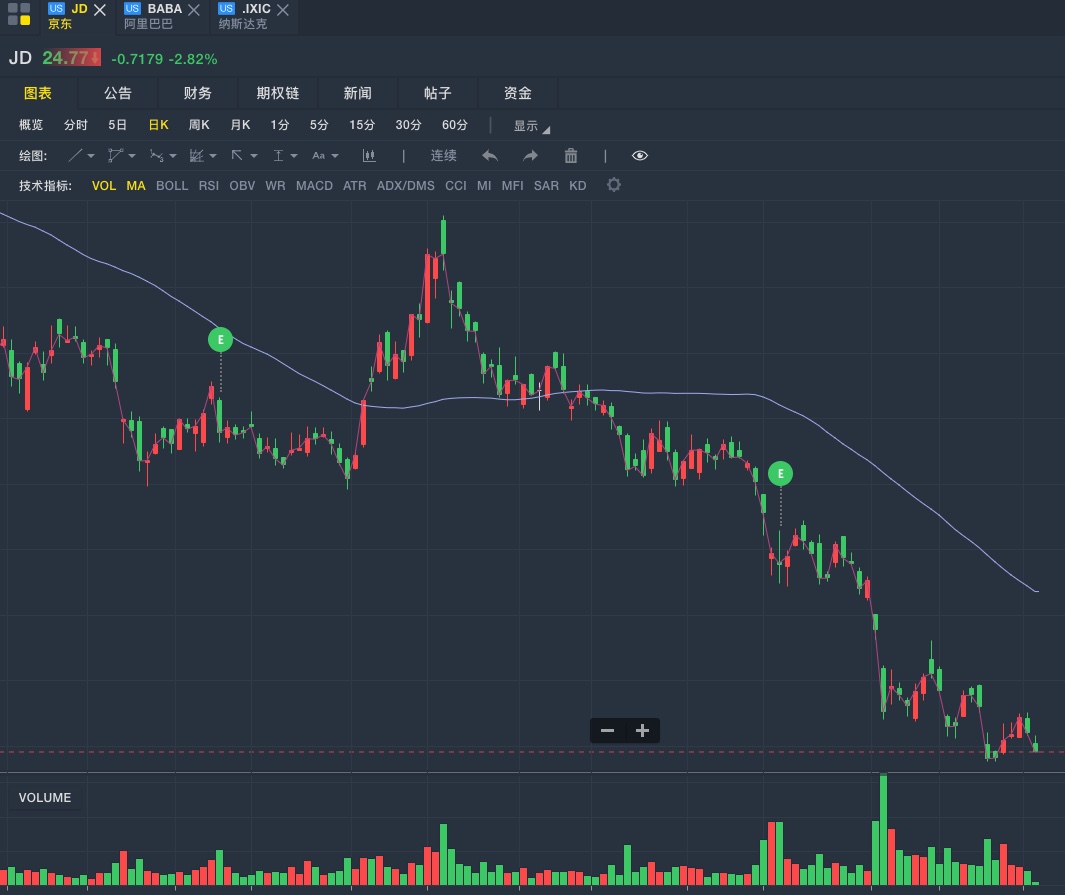Toggle drawing visibility with eye icon
The image size is (1065, 895).
640,156
